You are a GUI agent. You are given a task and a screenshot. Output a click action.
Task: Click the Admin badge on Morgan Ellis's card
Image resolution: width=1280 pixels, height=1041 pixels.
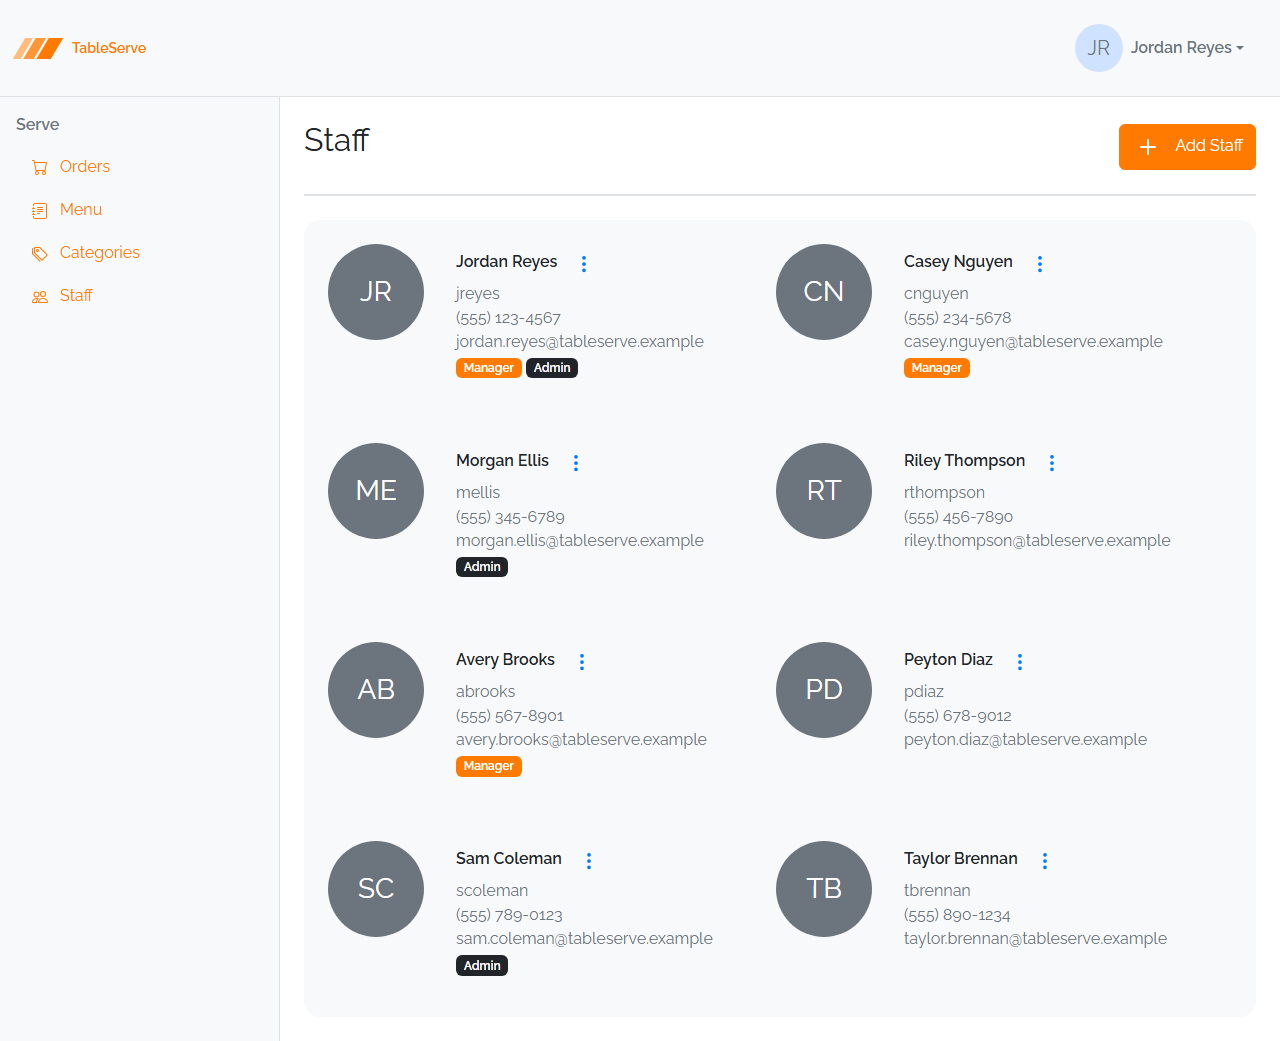click(482, 567)
